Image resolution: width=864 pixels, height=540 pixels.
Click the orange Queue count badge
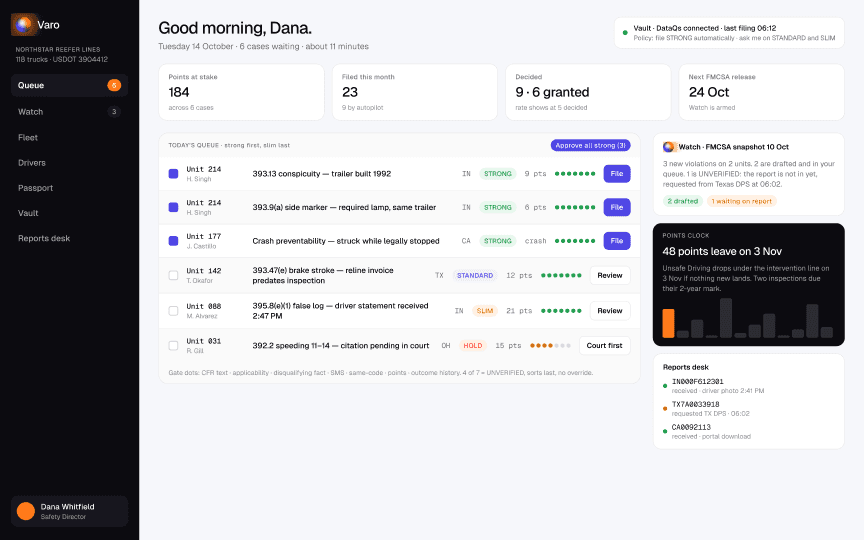click(114, 85)
